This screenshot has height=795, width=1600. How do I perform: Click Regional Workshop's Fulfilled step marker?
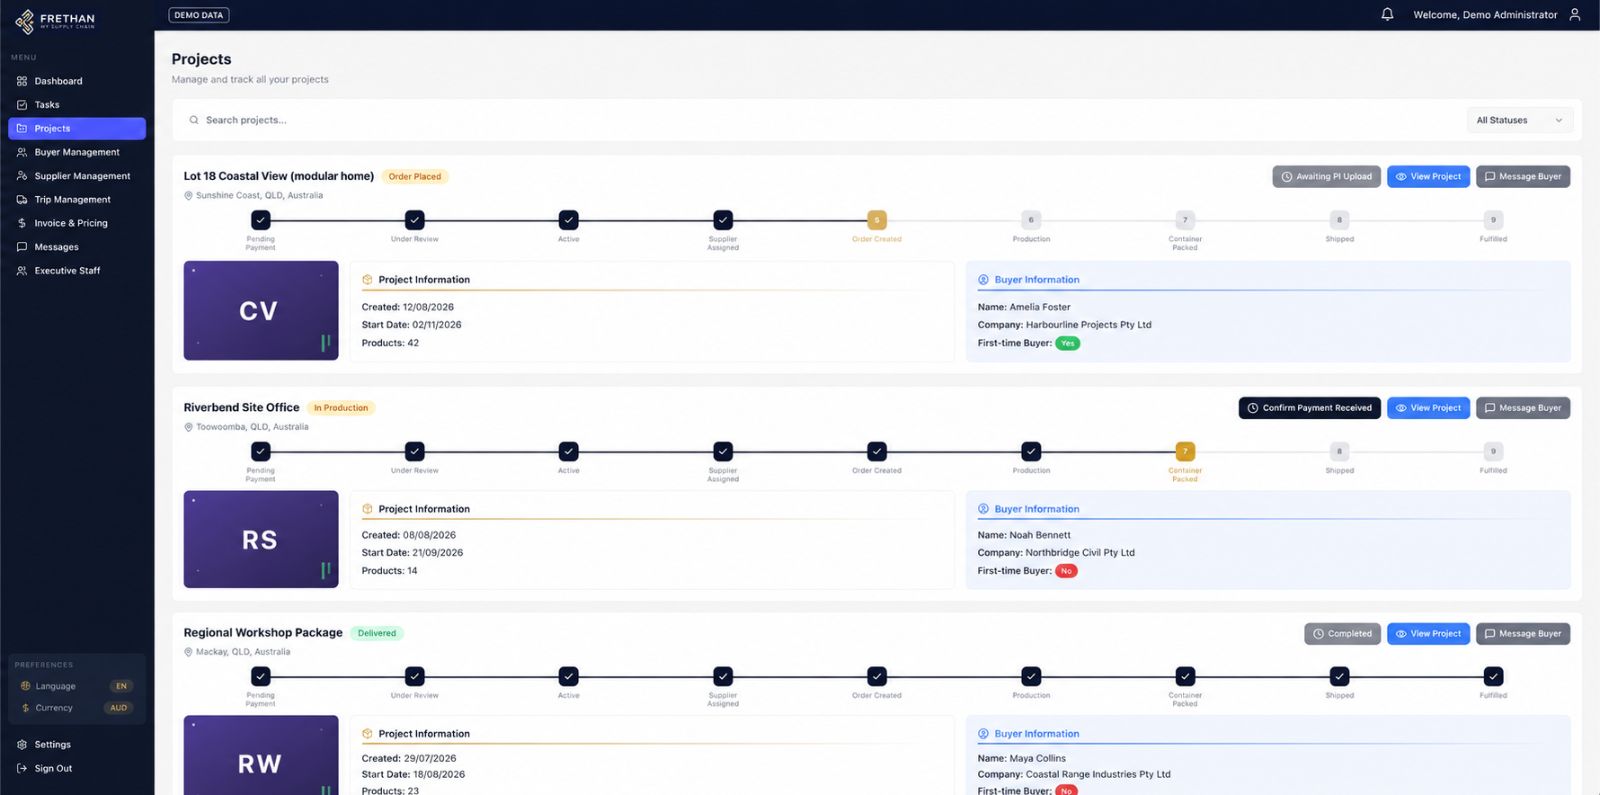click(x=1493, y=676)
